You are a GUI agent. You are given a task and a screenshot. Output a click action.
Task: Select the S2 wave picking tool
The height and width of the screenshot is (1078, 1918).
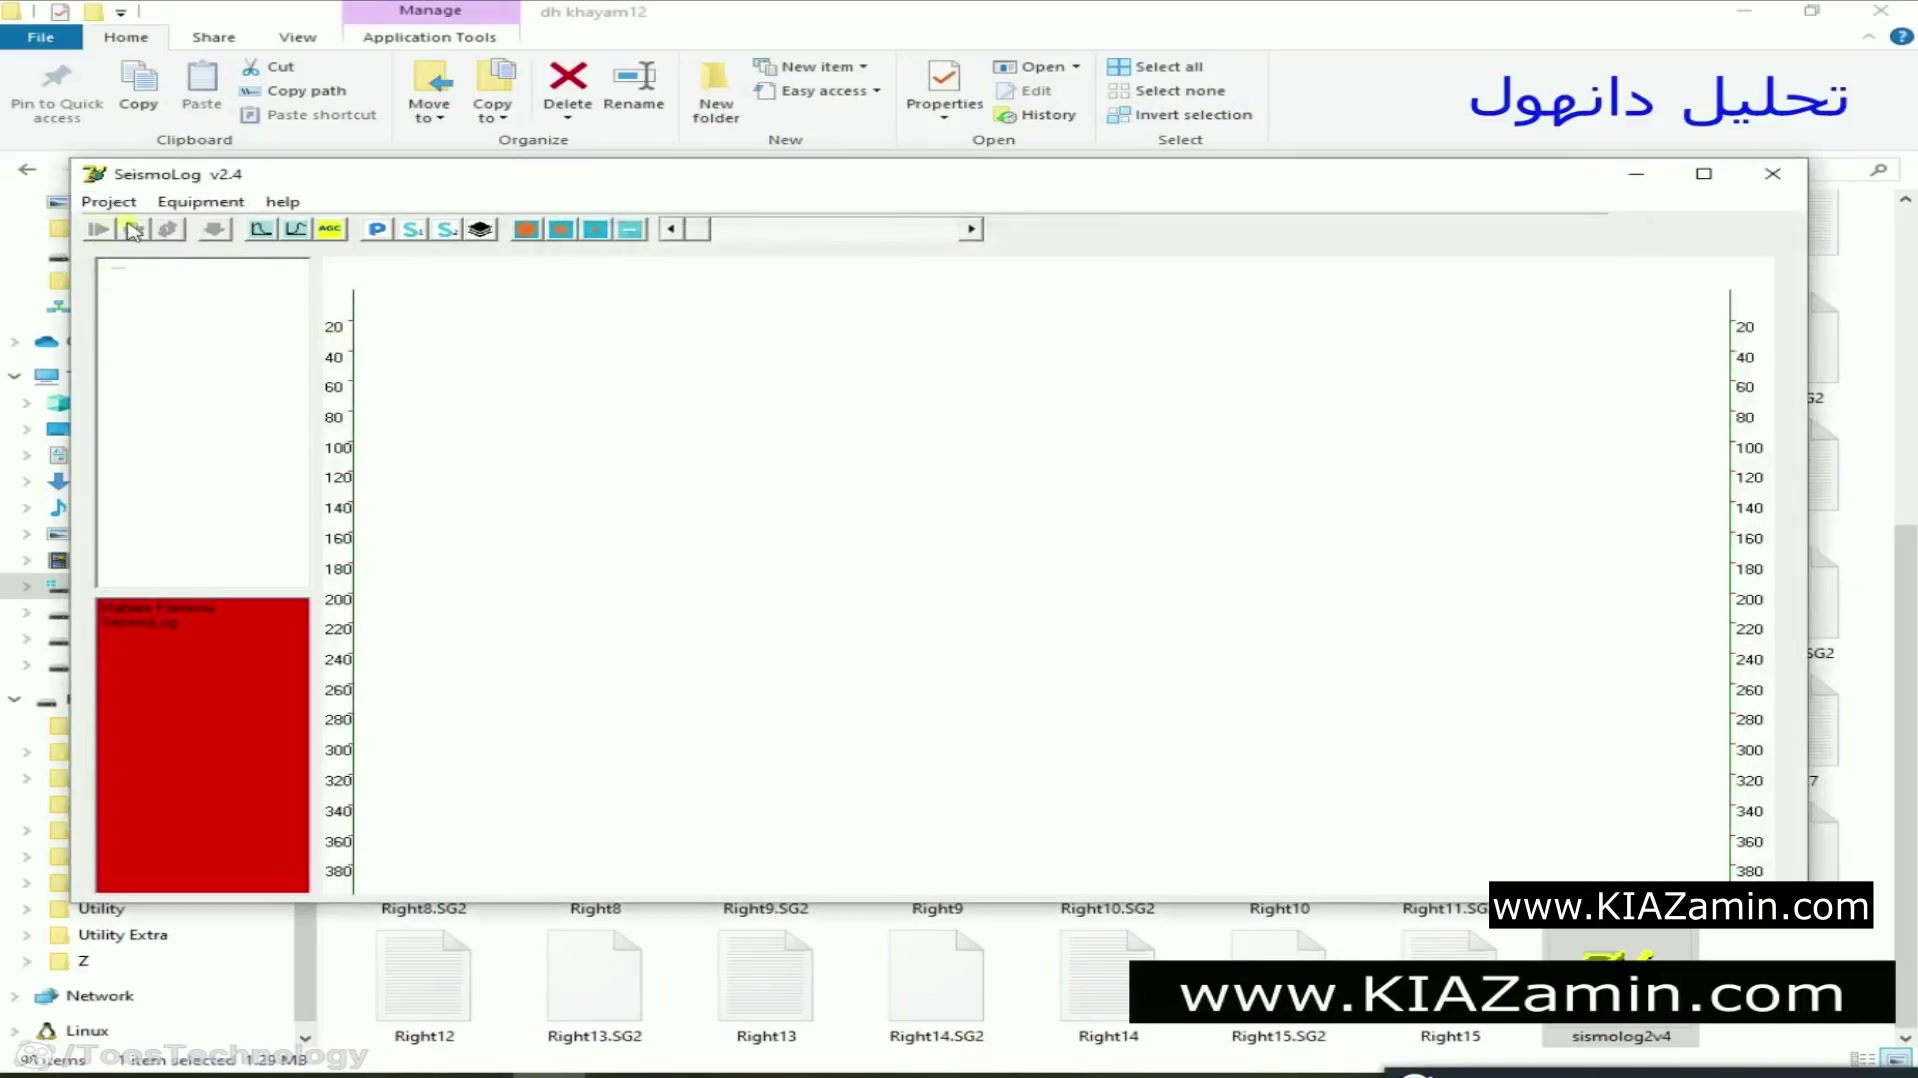447,229
